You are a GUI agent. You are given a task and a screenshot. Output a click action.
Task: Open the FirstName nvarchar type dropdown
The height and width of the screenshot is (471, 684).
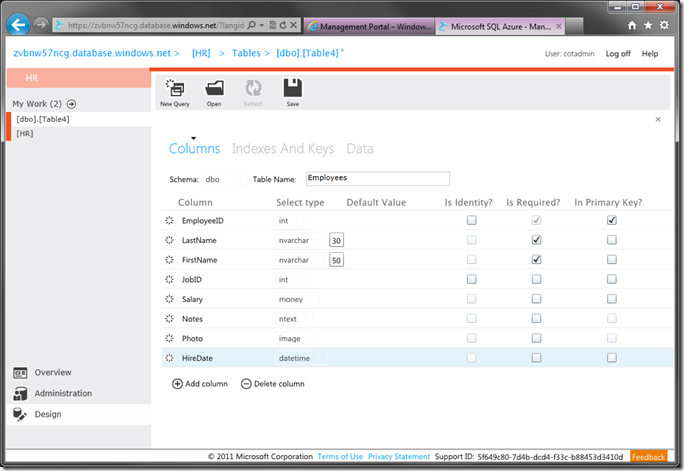[x=301, y=260]
